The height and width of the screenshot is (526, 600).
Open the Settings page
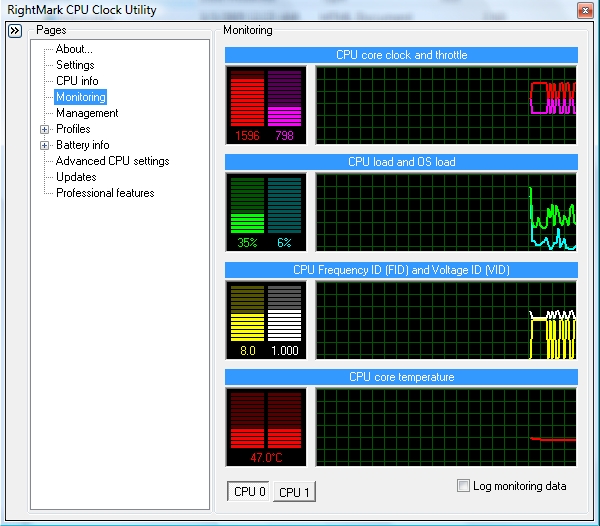[x=75, y=65]
